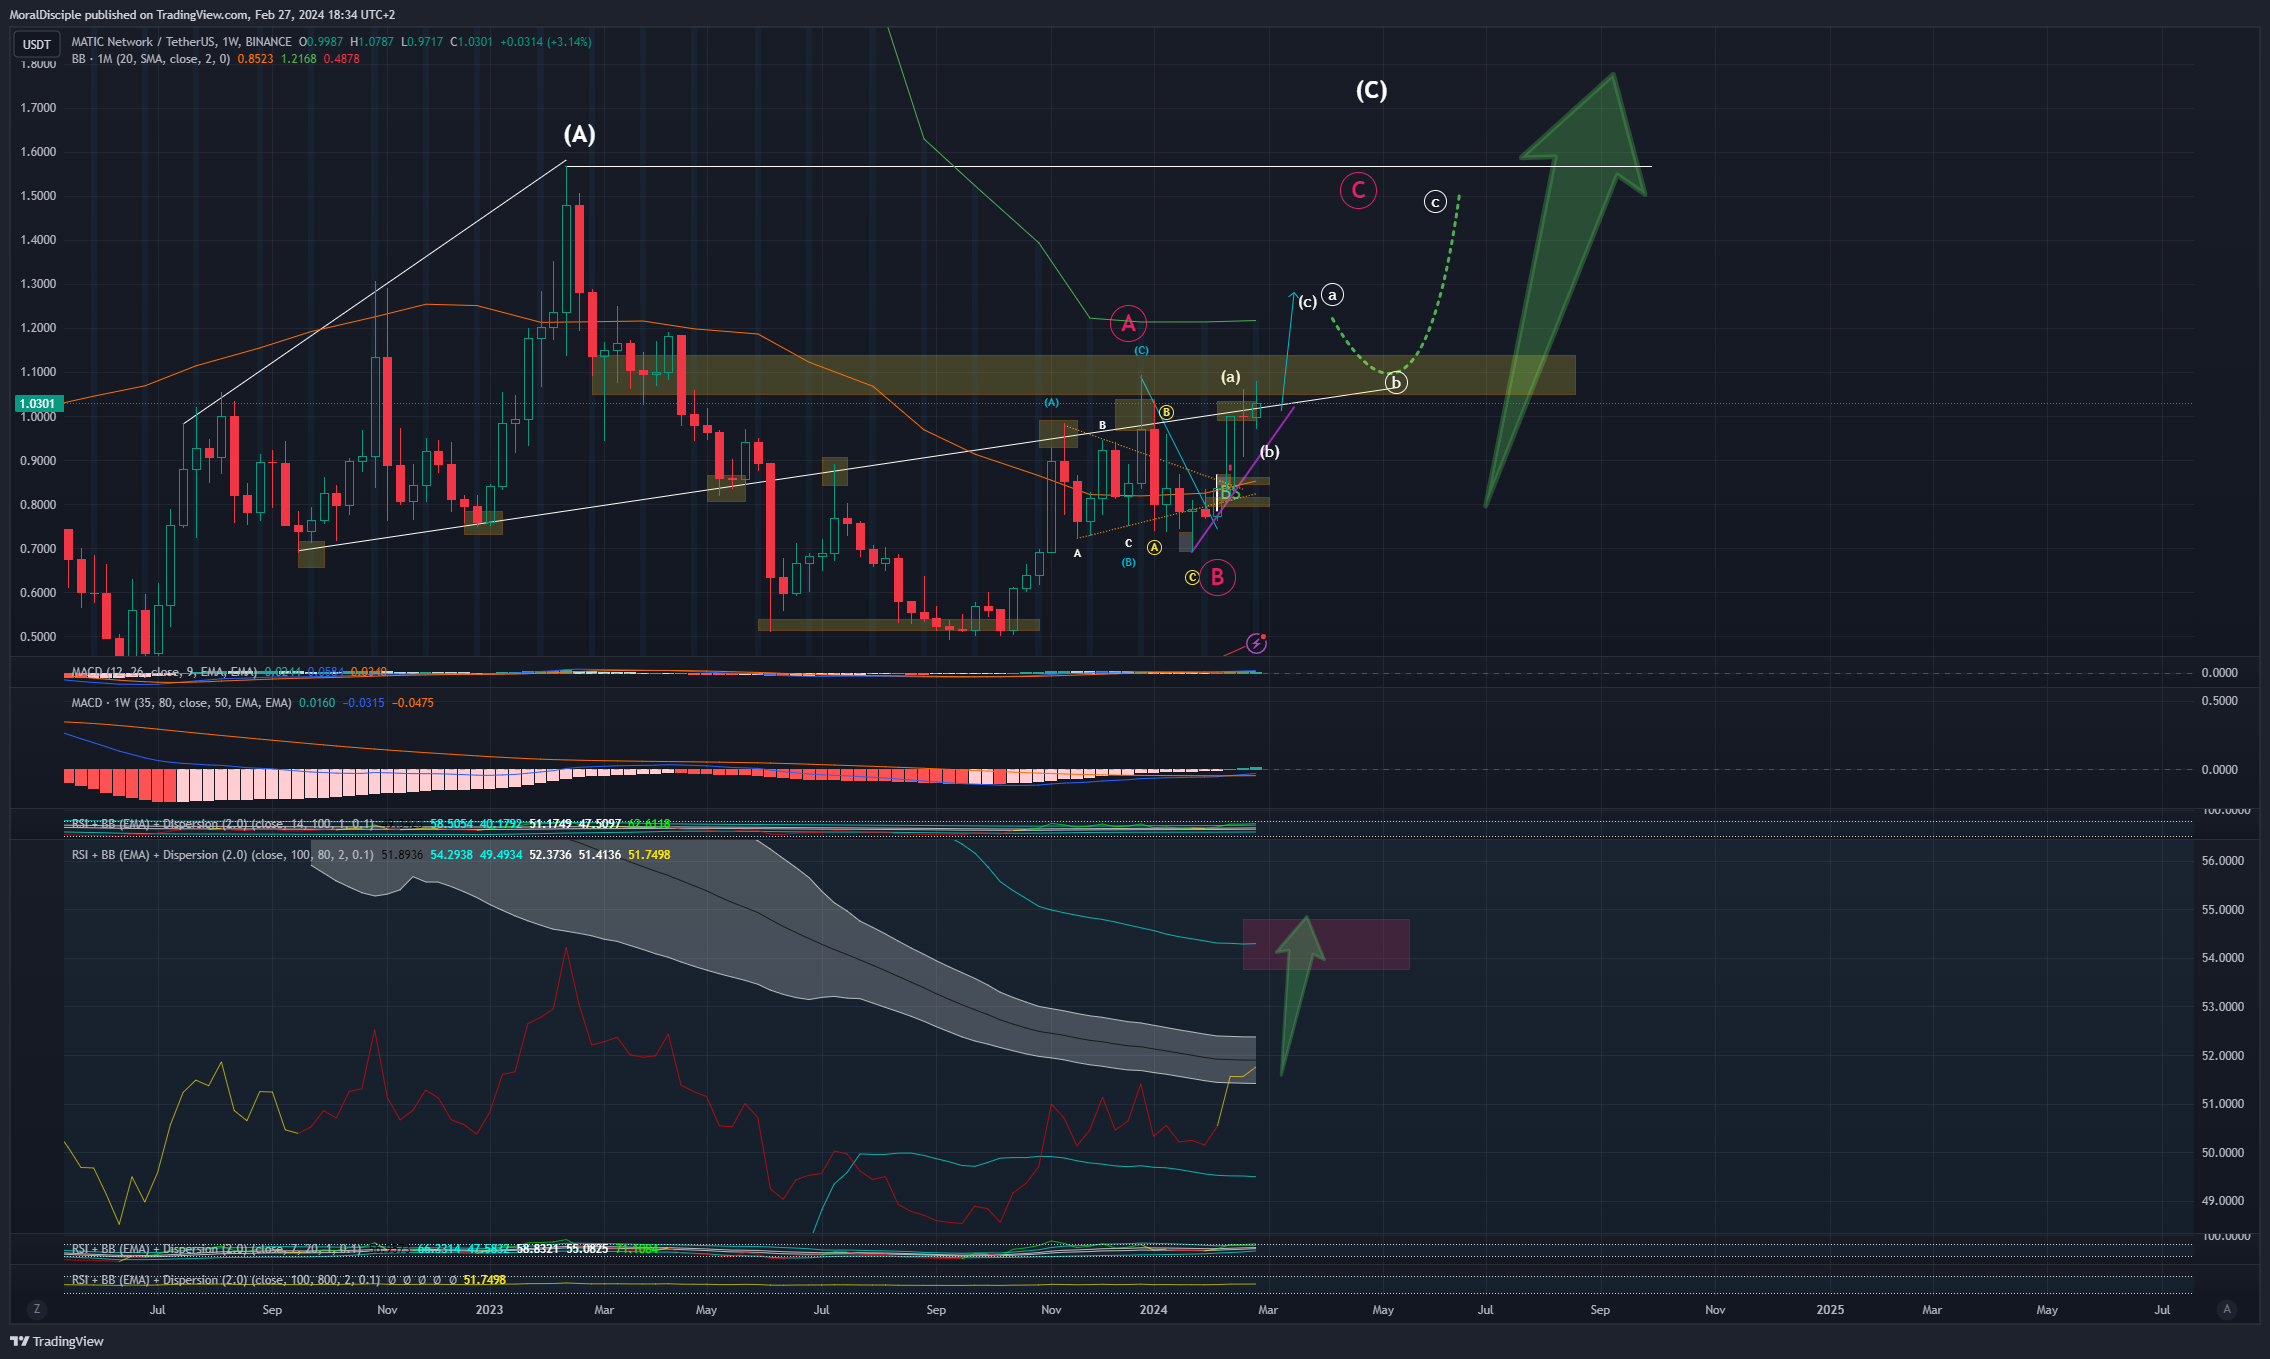Click the USDT currency button
This screenshot has height=1359, width=2270.
pyautogui.click(x=37, y=44)
